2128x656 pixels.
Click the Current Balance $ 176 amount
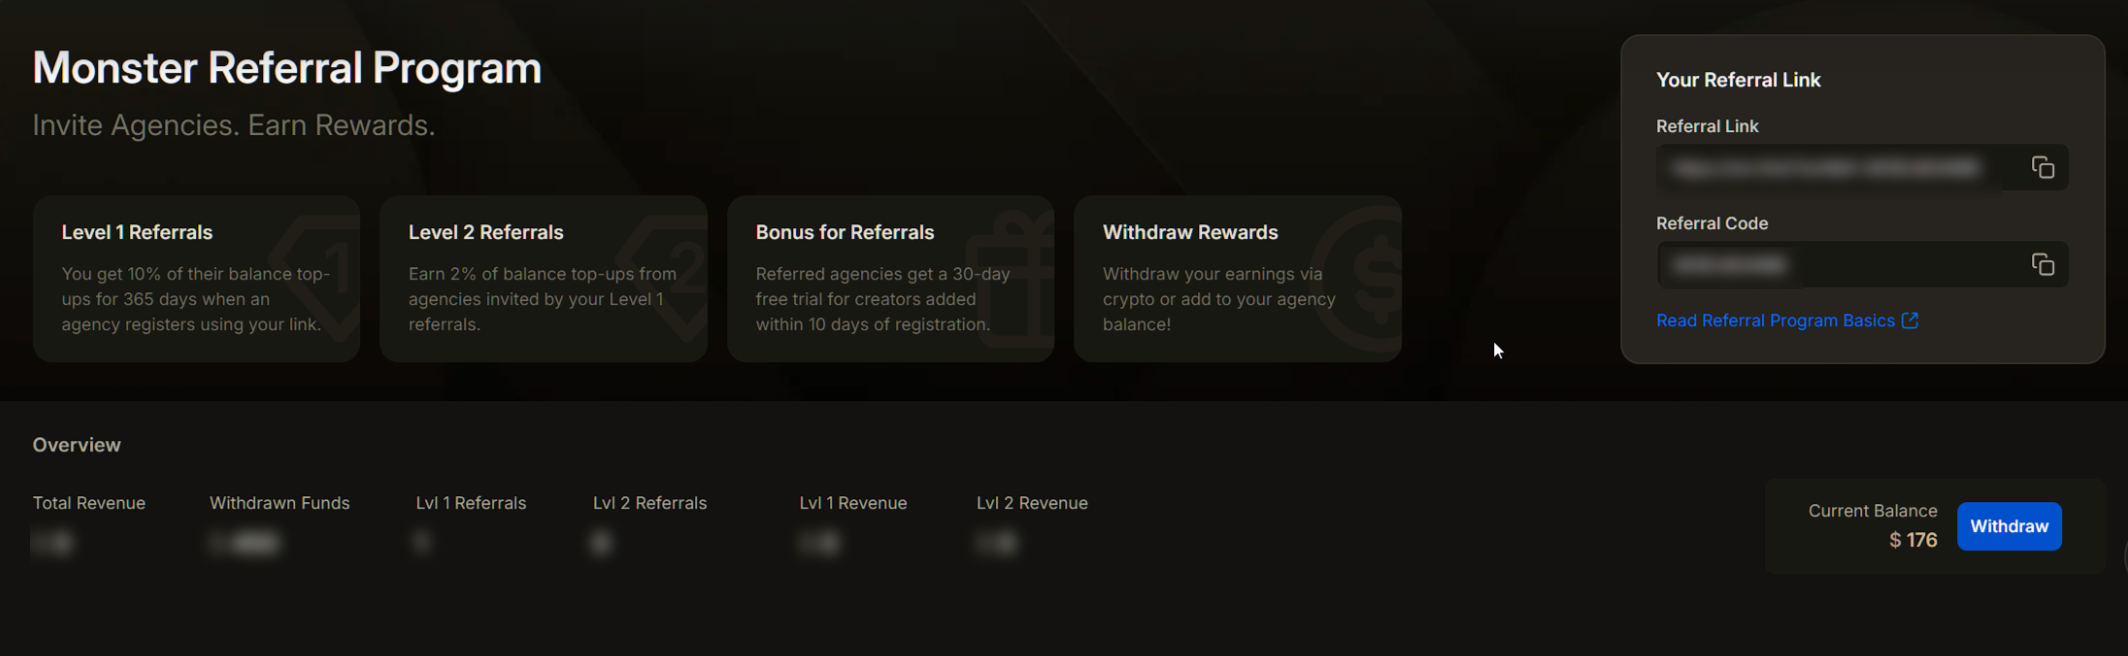pos(1912,540)
